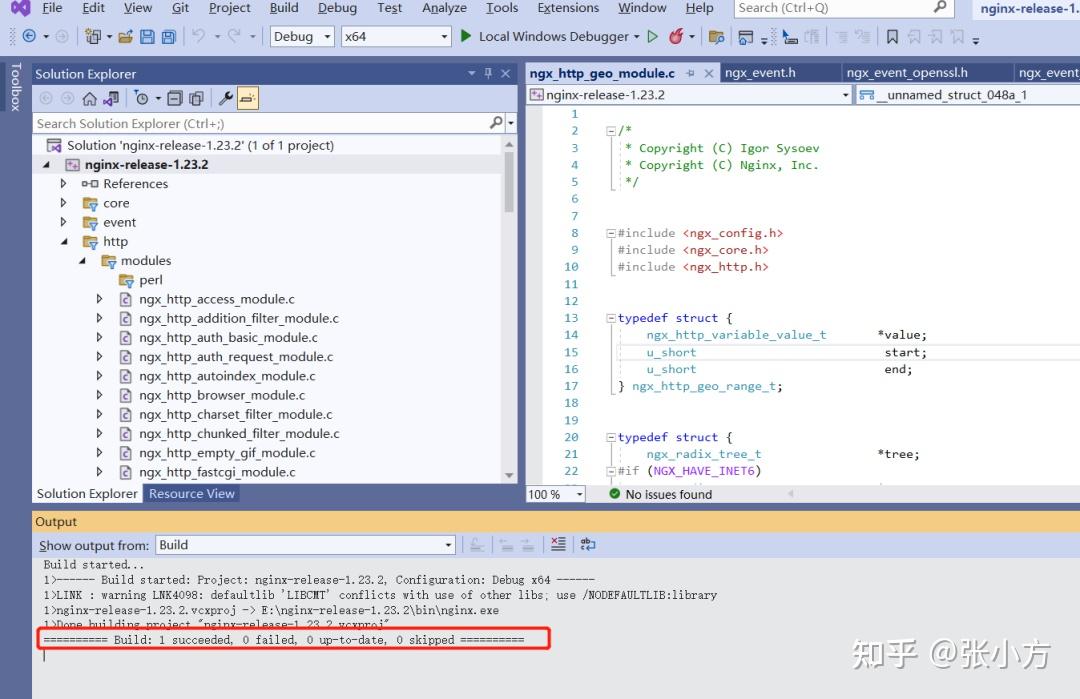The height and width of the screenshot is (699, 1080).
Task: Click the Toggle Bookmark icon
Action: [892, 36]
